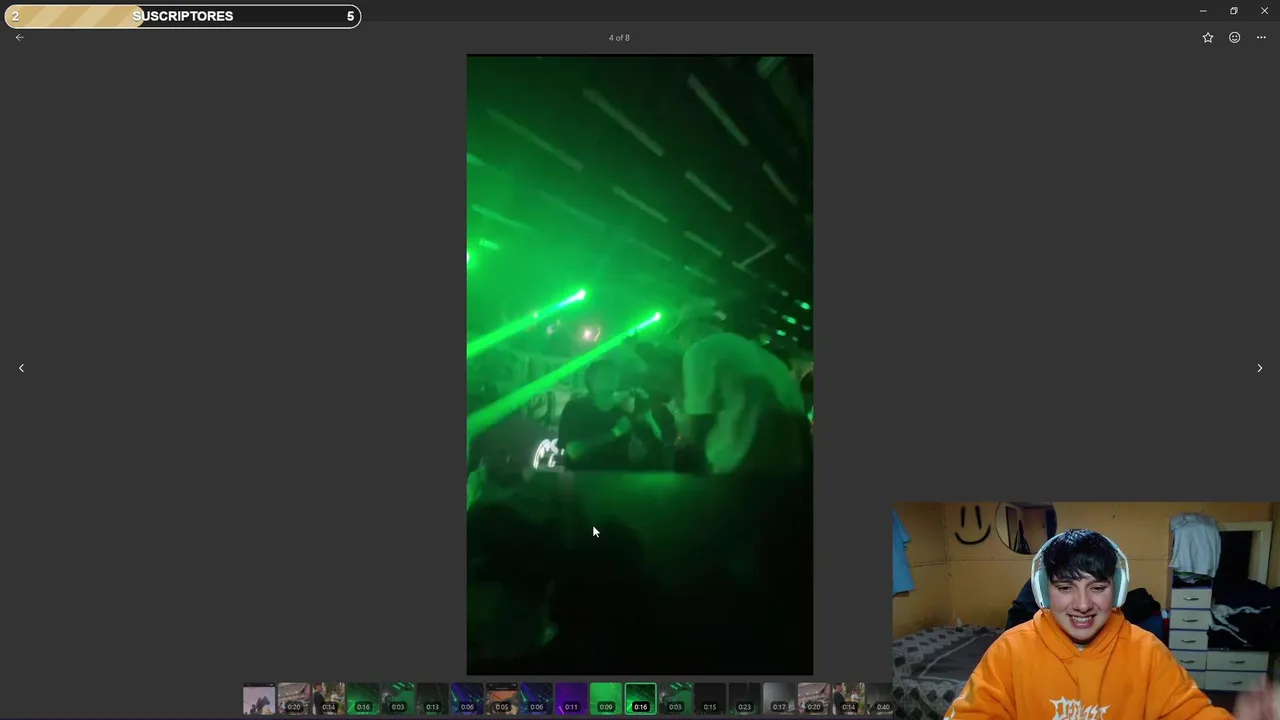Open the 0:13 video thumbnail

tap(432, 699)
